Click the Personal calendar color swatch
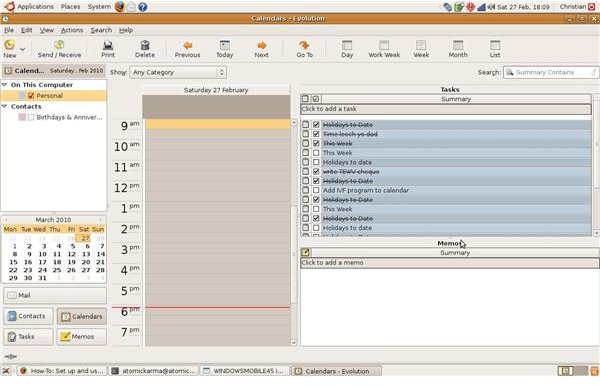Viewport: 600px width, 386px height. pos(22,96)
